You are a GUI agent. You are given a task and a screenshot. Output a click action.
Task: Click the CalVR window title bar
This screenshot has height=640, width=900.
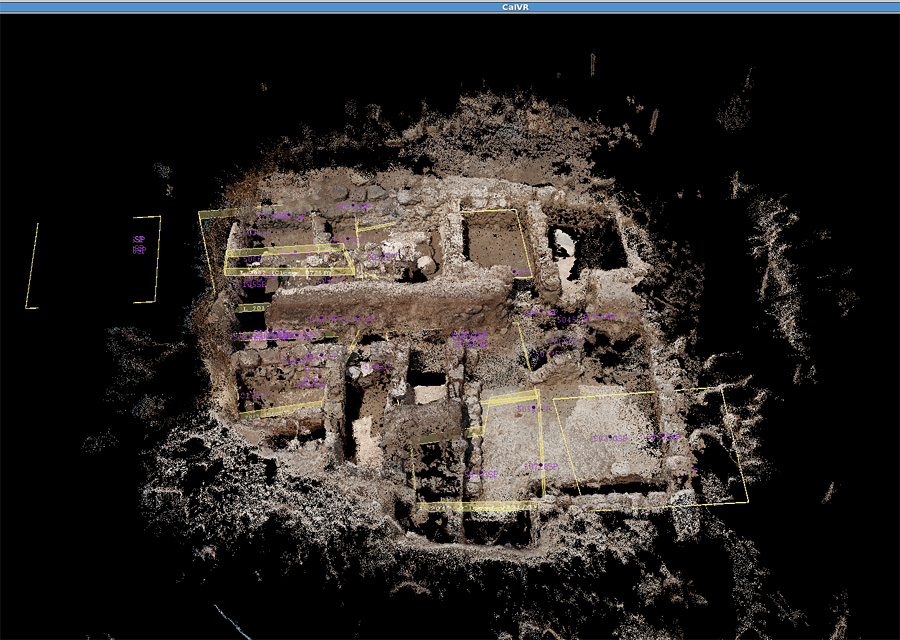point(450,7)
